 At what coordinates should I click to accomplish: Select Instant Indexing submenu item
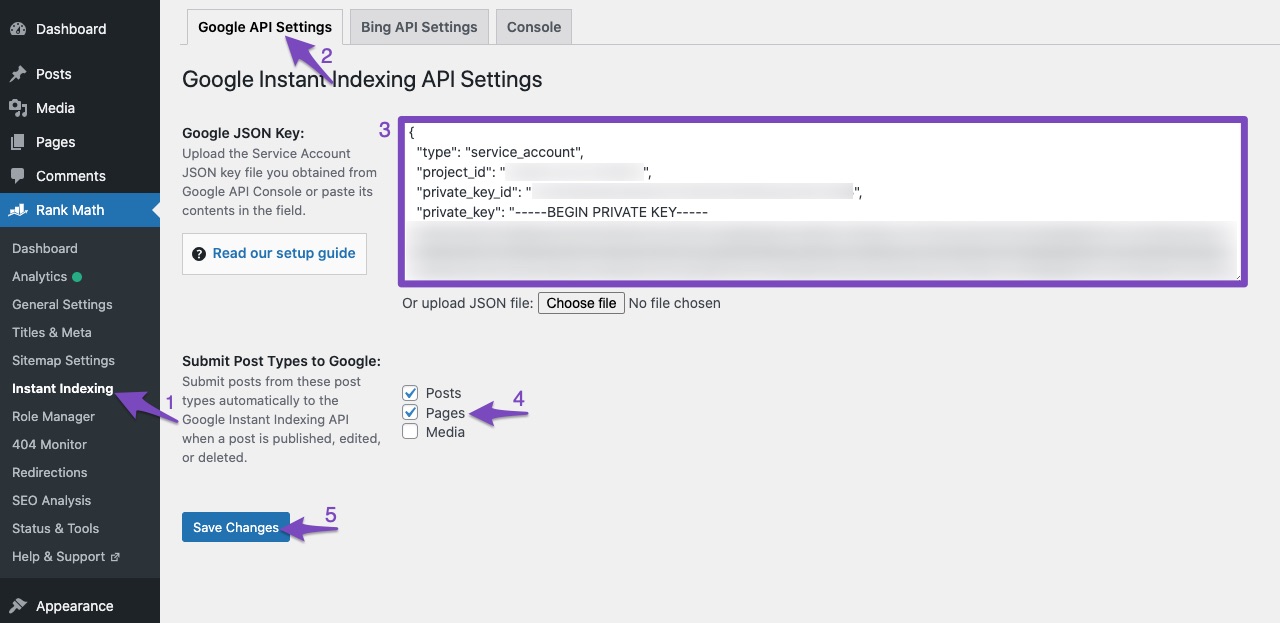(x=63, y=388)
